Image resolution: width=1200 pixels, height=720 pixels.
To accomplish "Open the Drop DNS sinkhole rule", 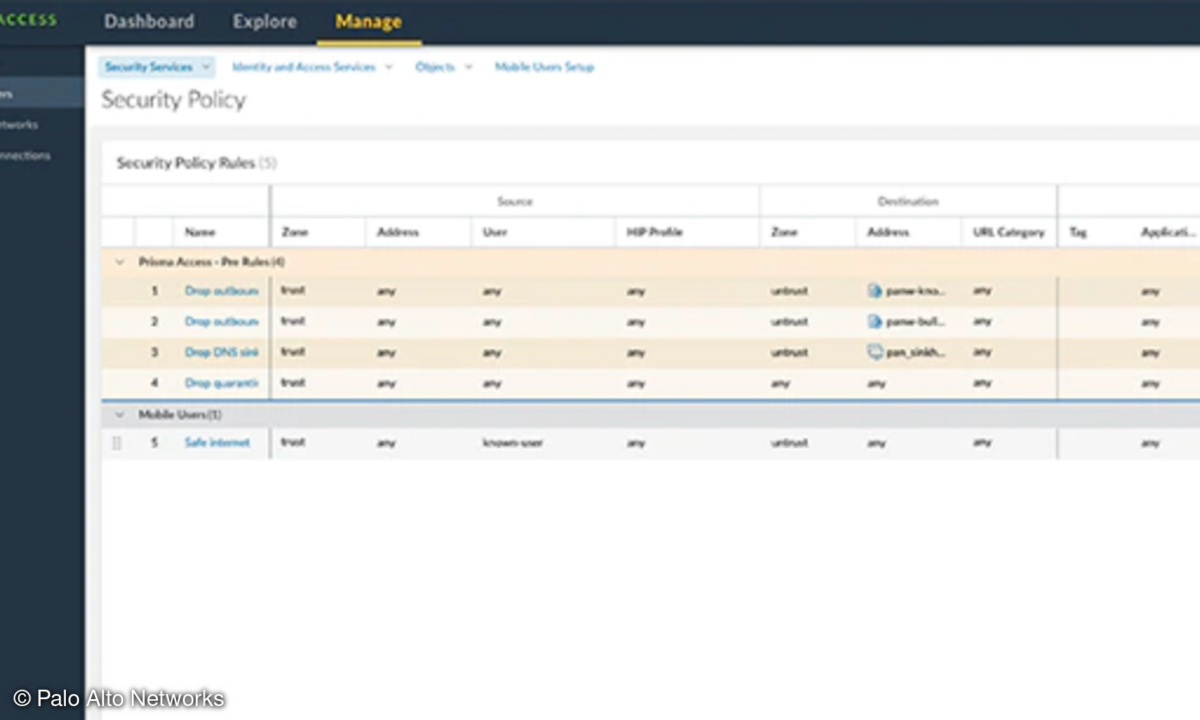I will [x=221, y=352].
